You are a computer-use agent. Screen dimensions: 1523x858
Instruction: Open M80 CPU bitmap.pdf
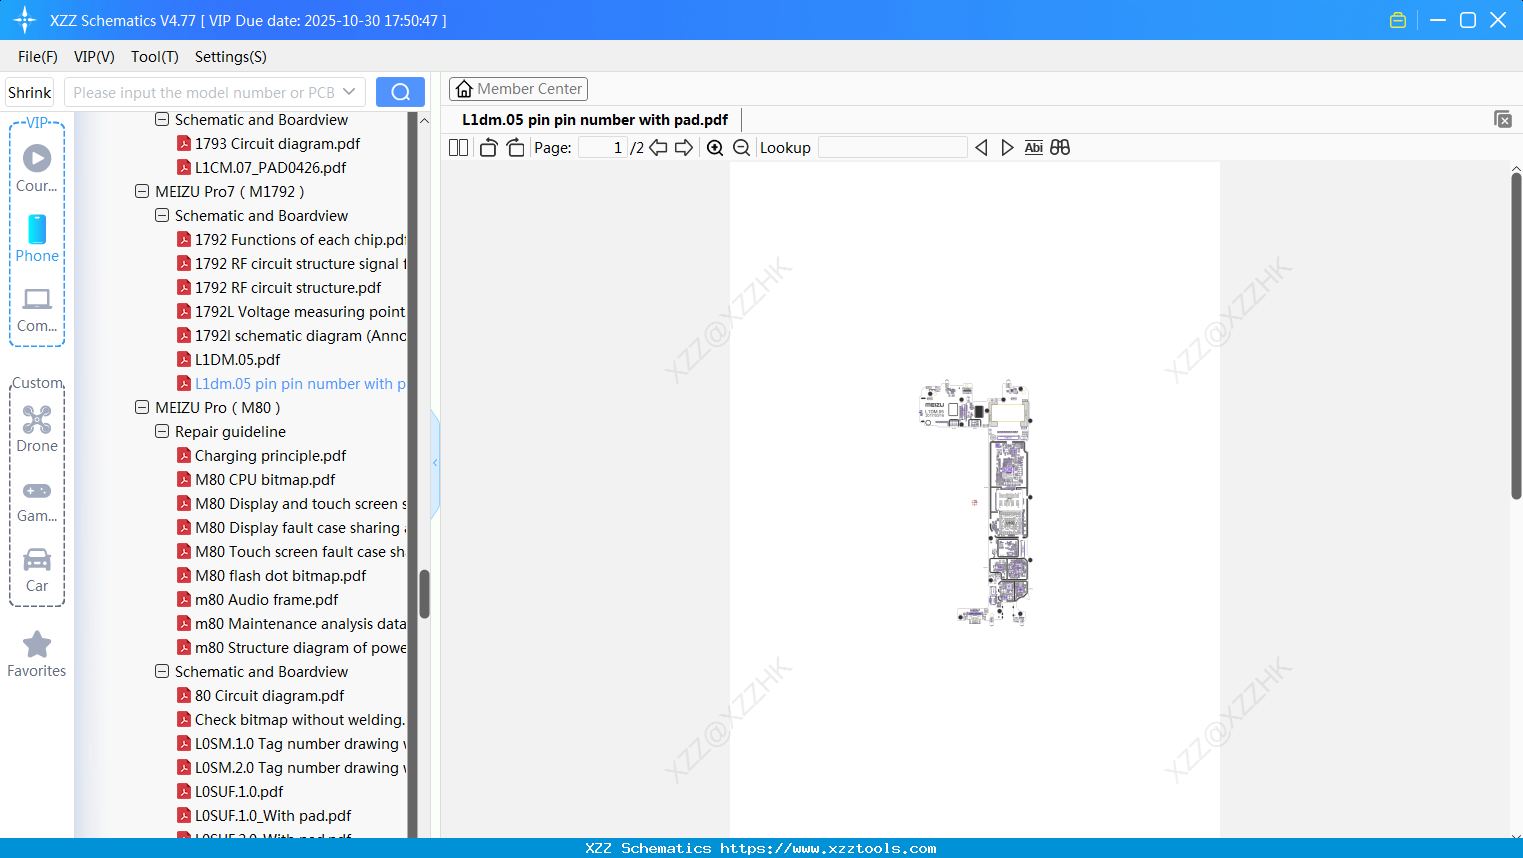(265, 479)
